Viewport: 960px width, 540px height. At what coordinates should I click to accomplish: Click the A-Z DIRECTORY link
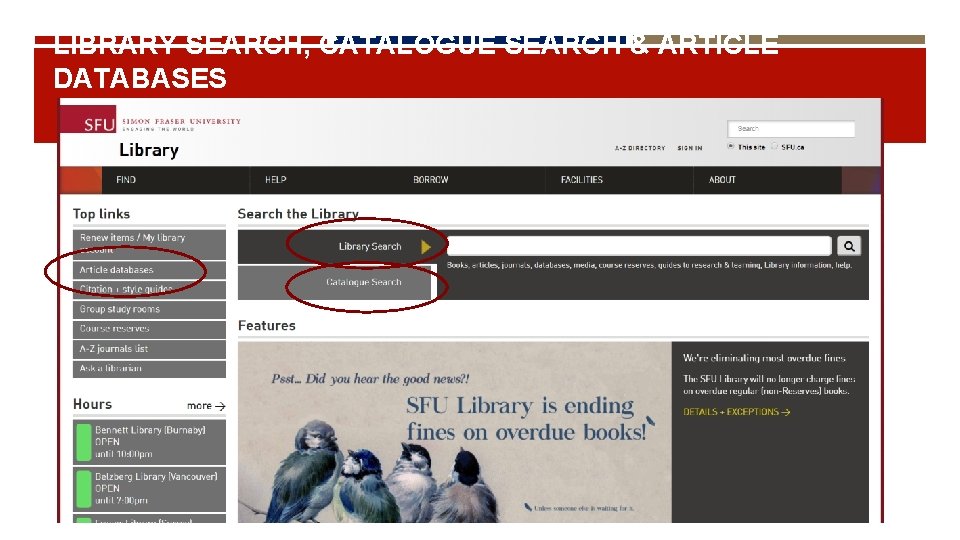[640, 148]
